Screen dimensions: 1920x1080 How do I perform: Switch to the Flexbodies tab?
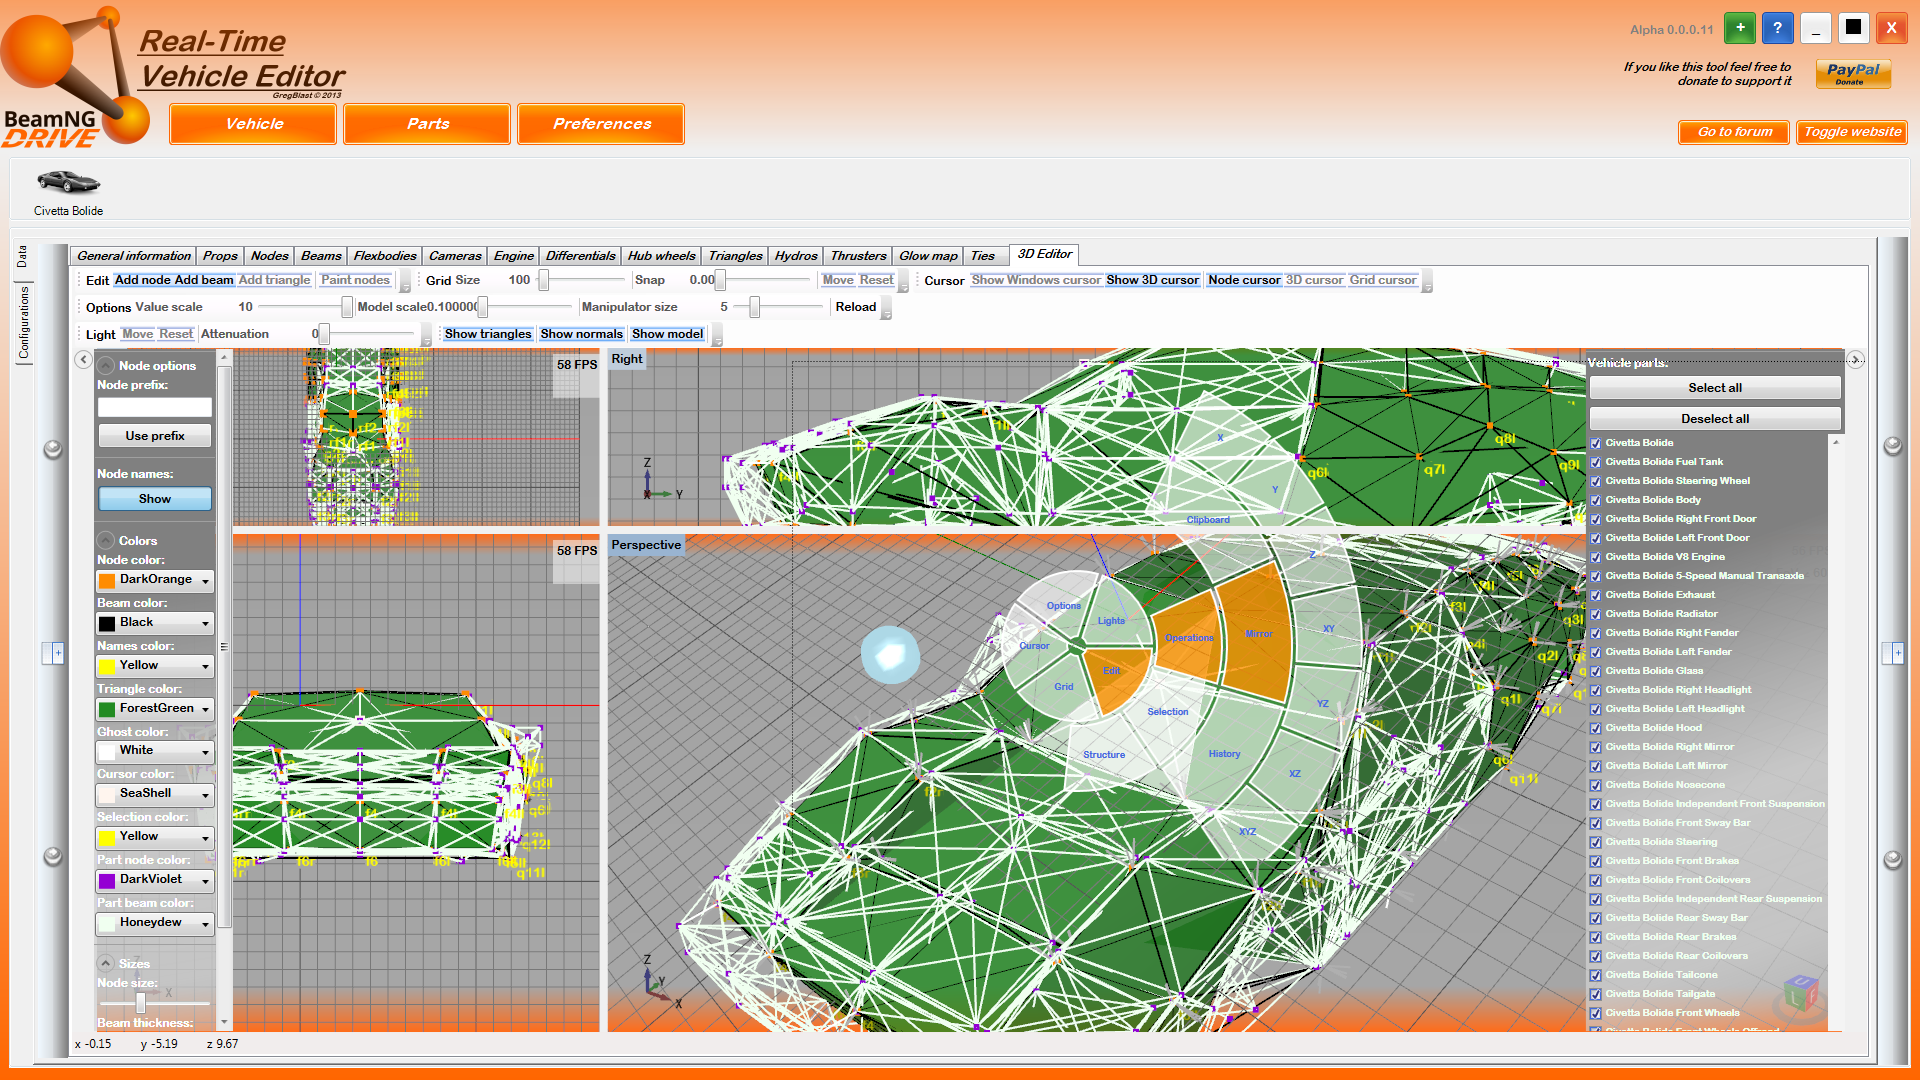pos(385,256)
